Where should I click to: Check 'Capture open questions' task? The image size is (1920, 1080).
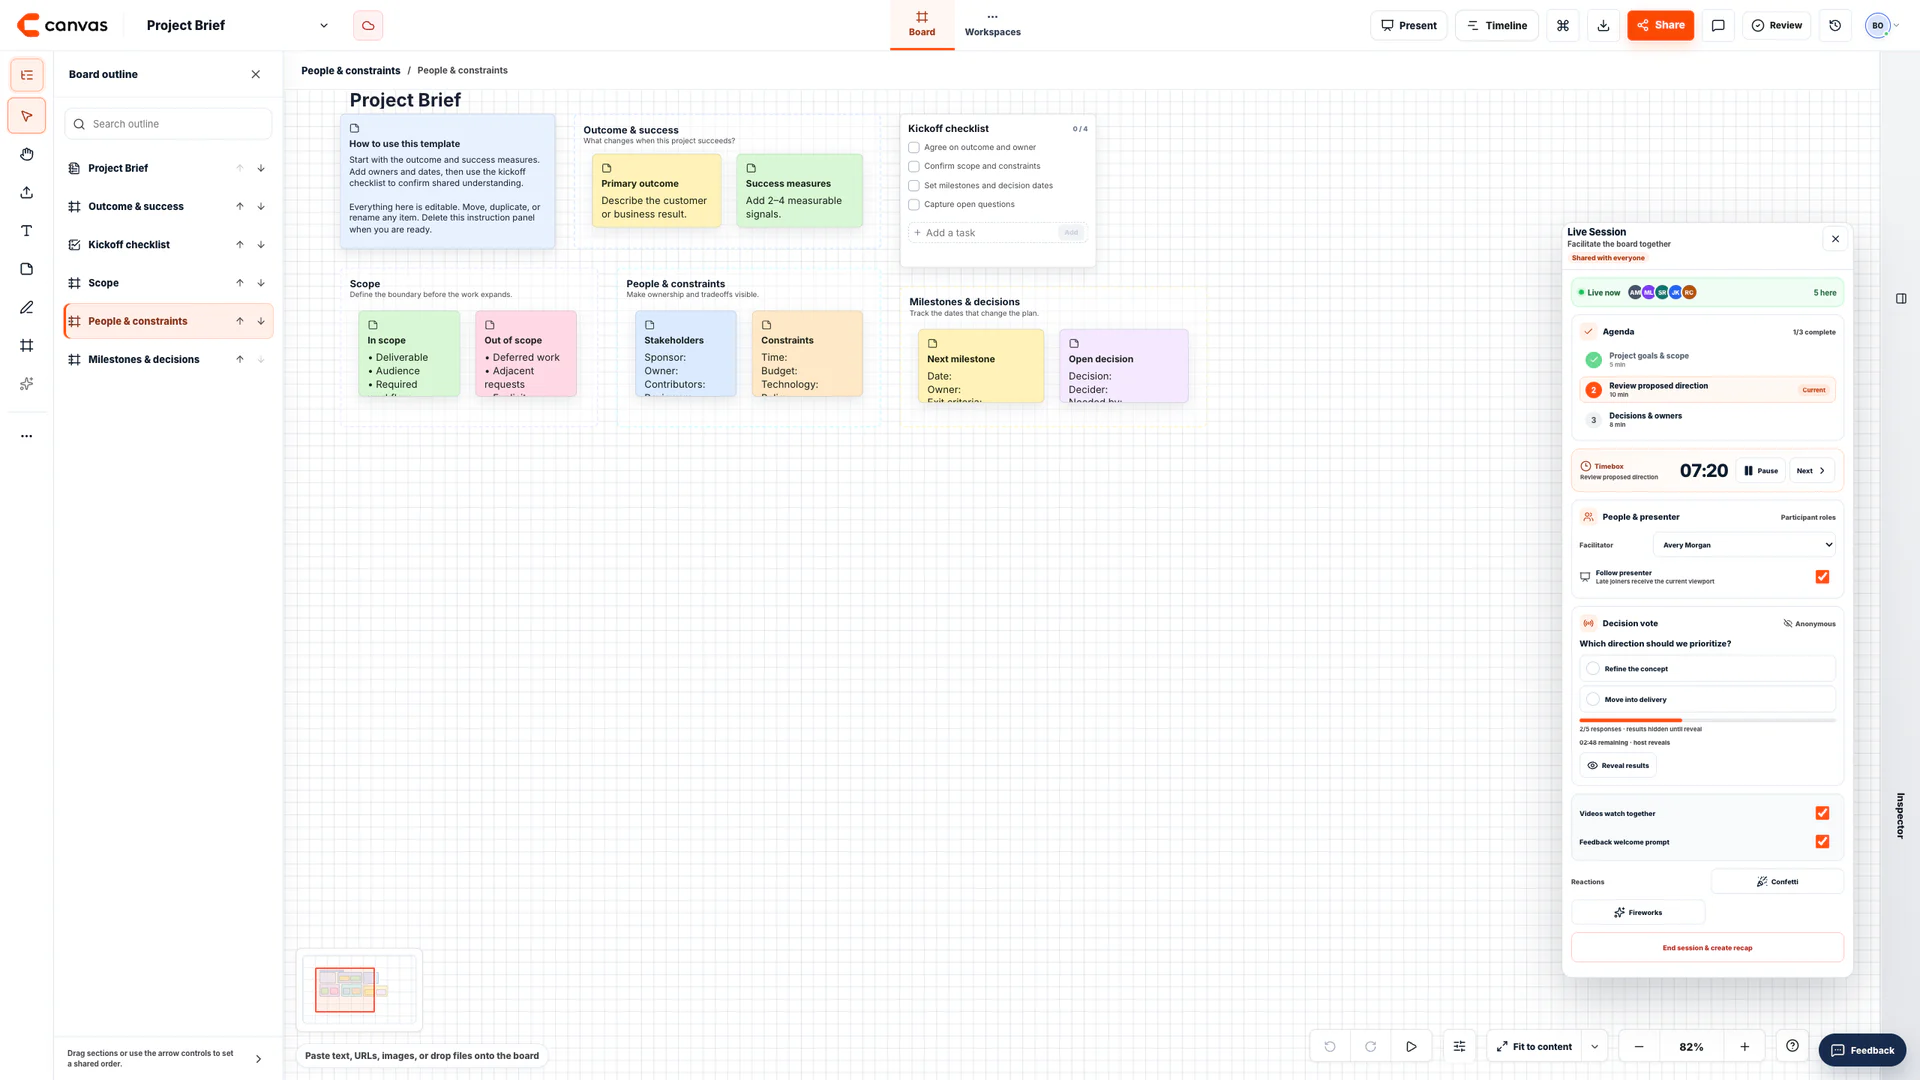pos(913,204)
